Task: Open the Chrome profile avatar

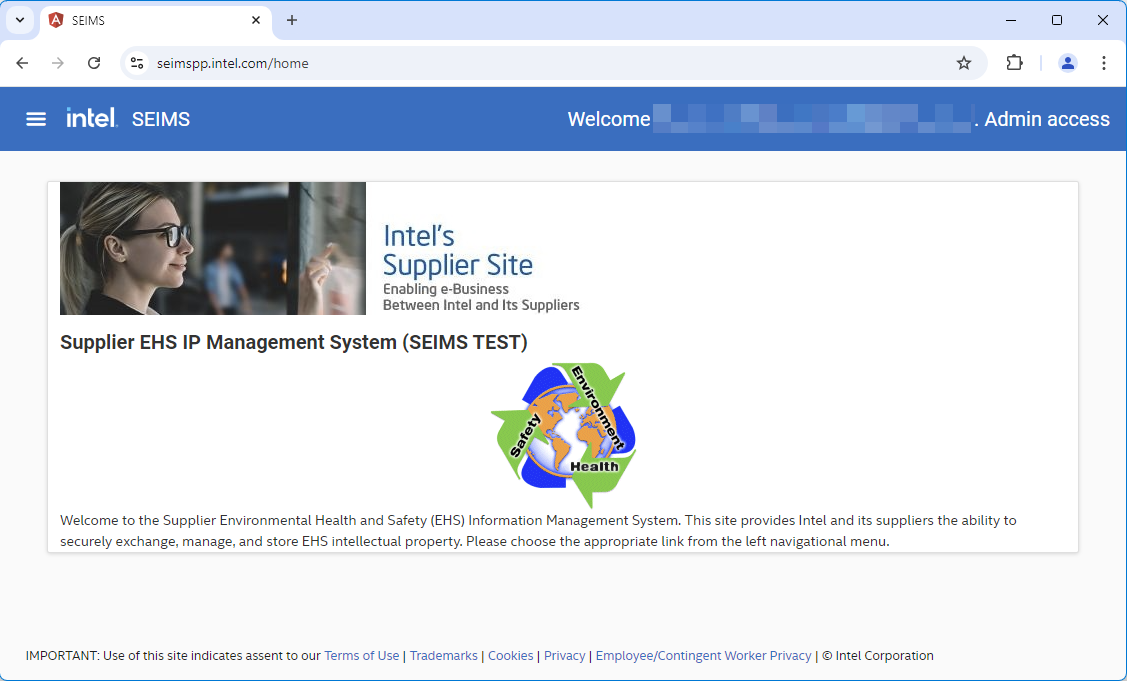Action: [1067, 63]
